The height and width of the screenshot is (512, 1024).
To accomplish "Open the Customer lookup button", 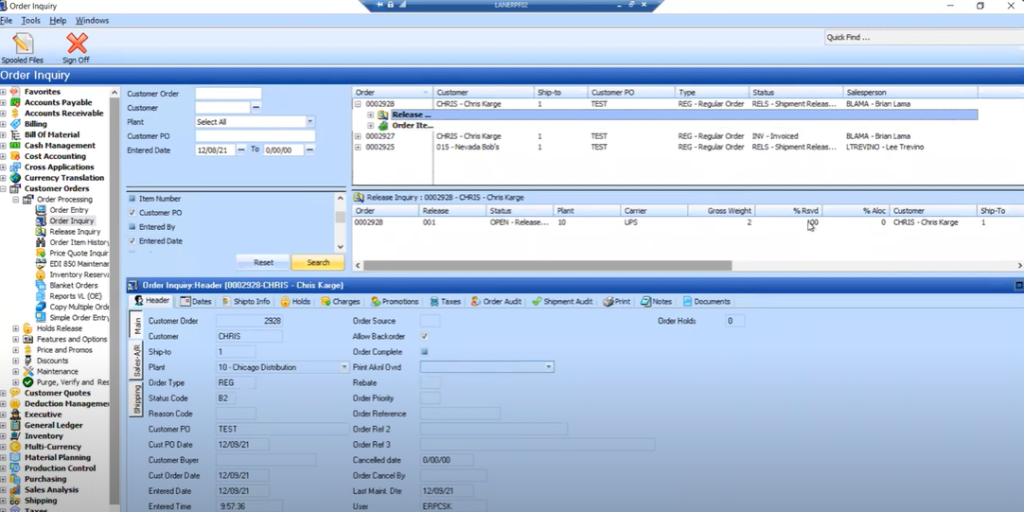I will coord(256,108).
